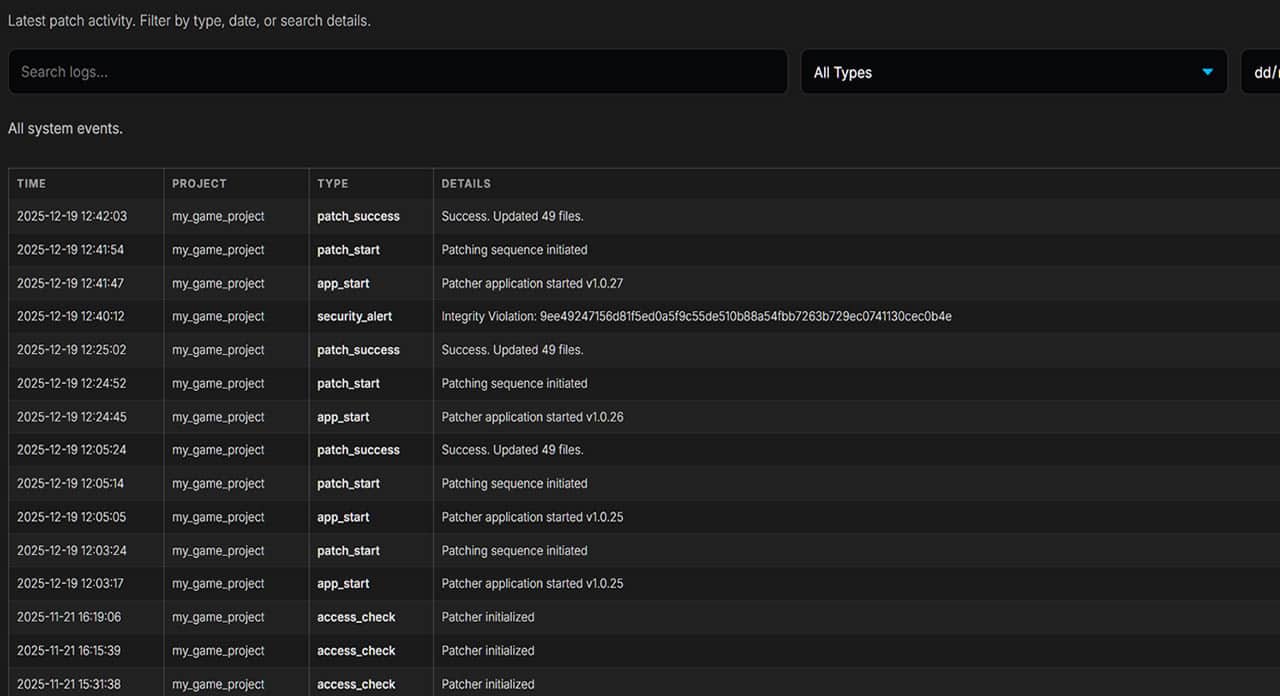The image size is (1280, 696).
Task: Select the timestamp 2025-12-19 12:03:17
Action: click(x=72, y=583)
